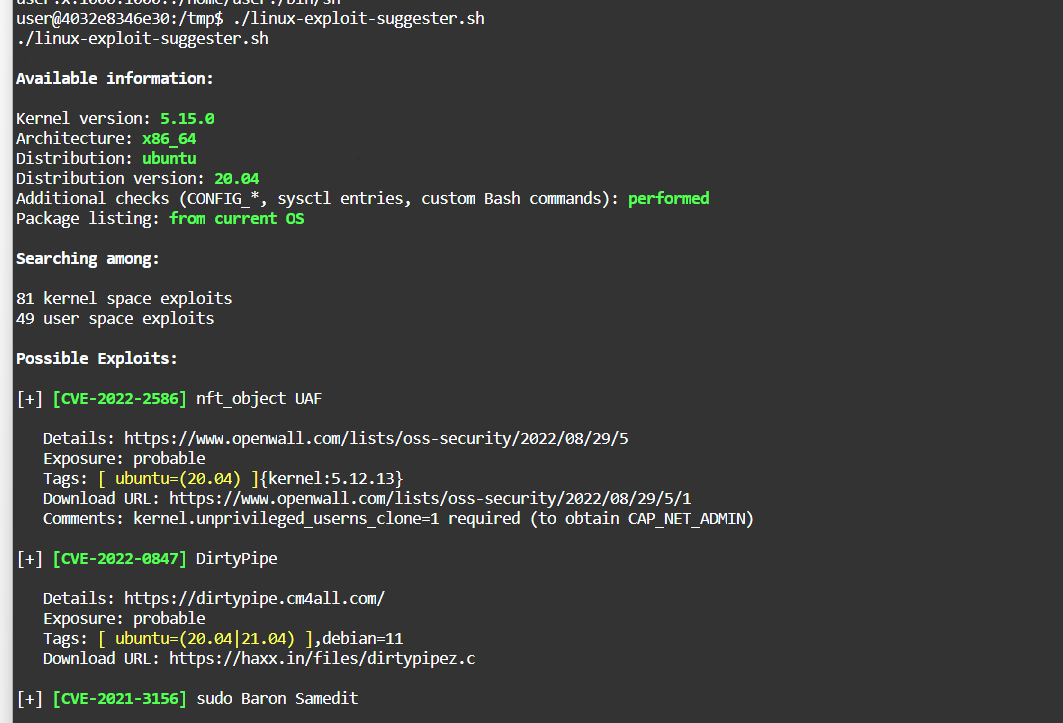Click the 'Available information:' heading
The width and height of the screenshot is (1063, 723).
(x=115, y=79)
